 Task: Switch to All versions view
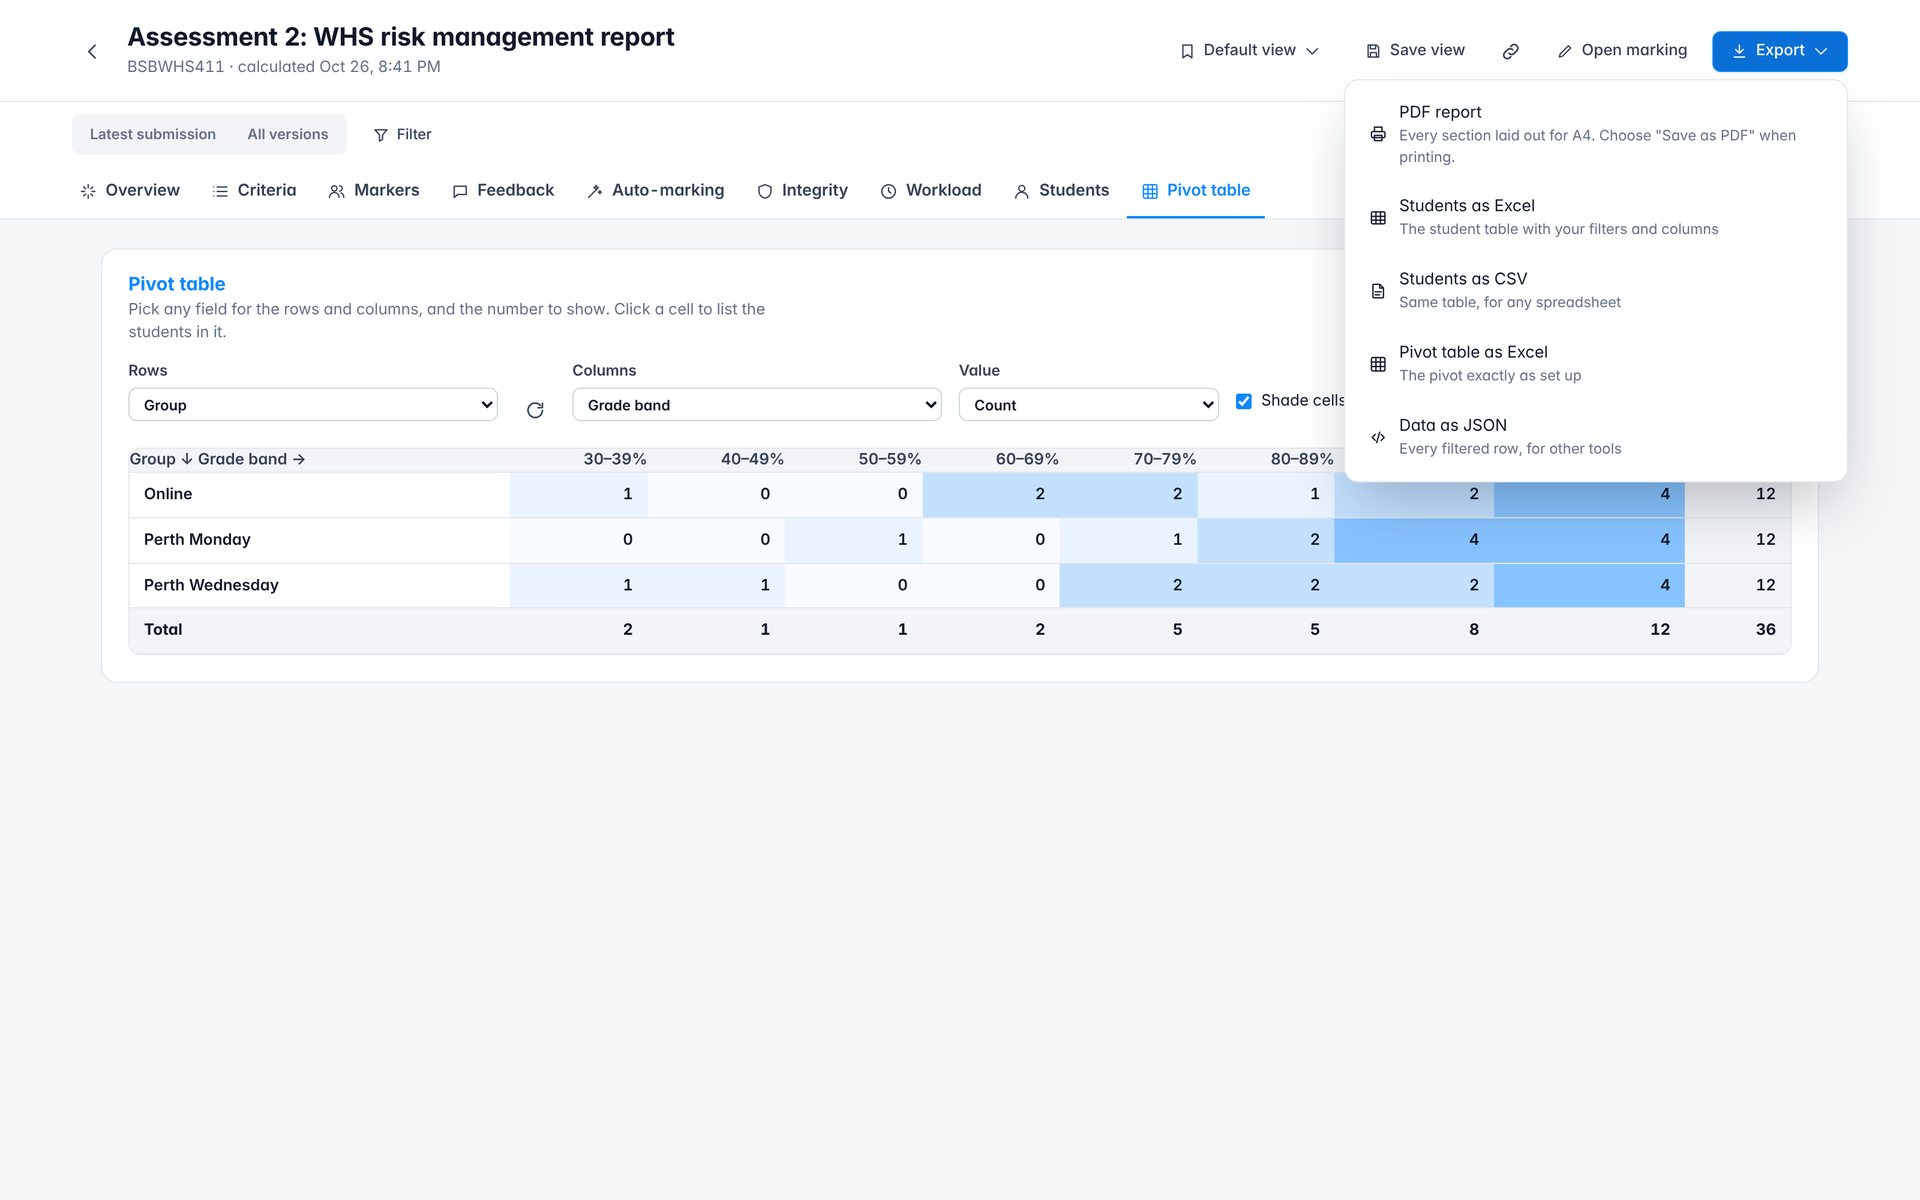(x=288, y=134)
